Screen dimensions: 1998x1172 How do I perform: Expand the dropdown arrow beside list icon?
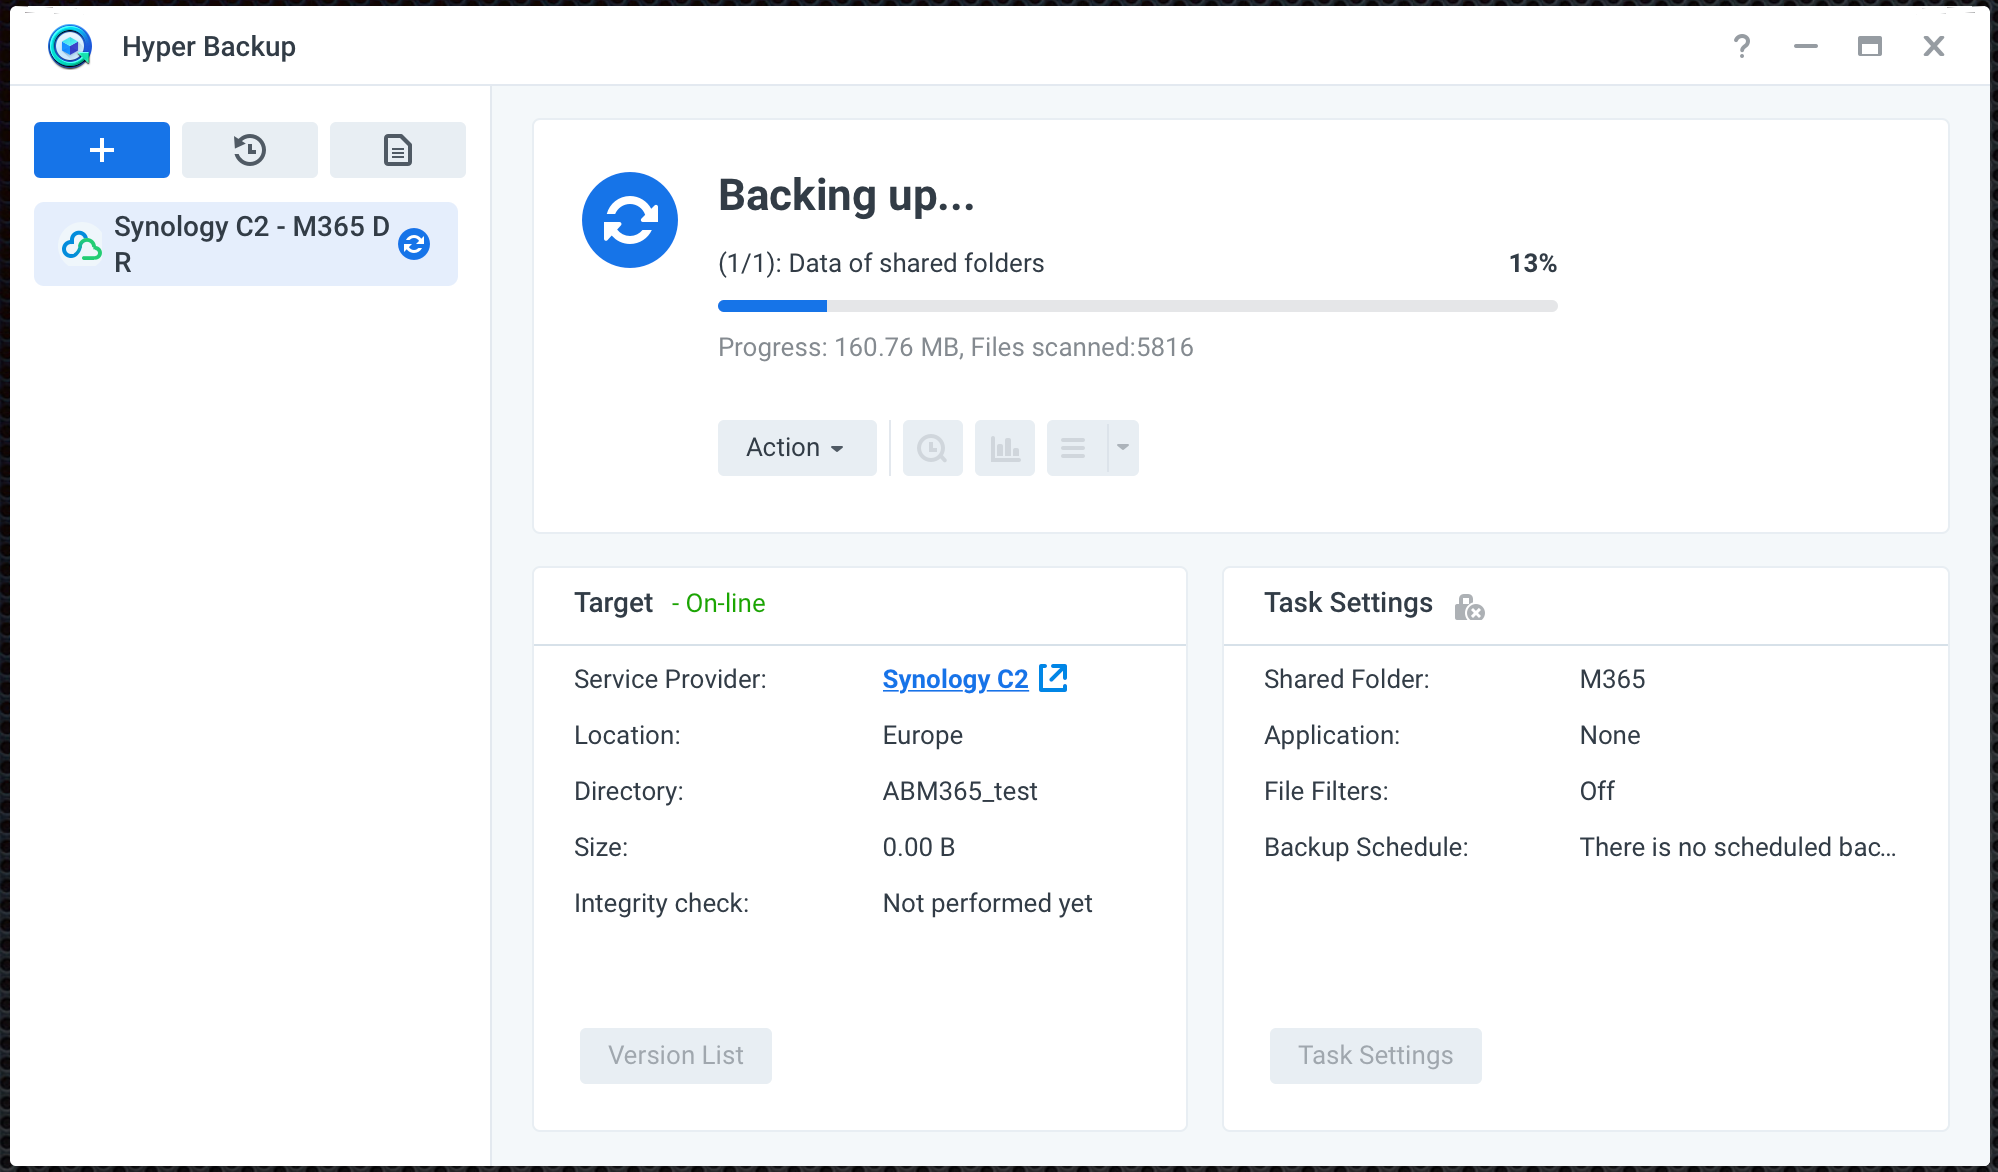click(1123, 448)
